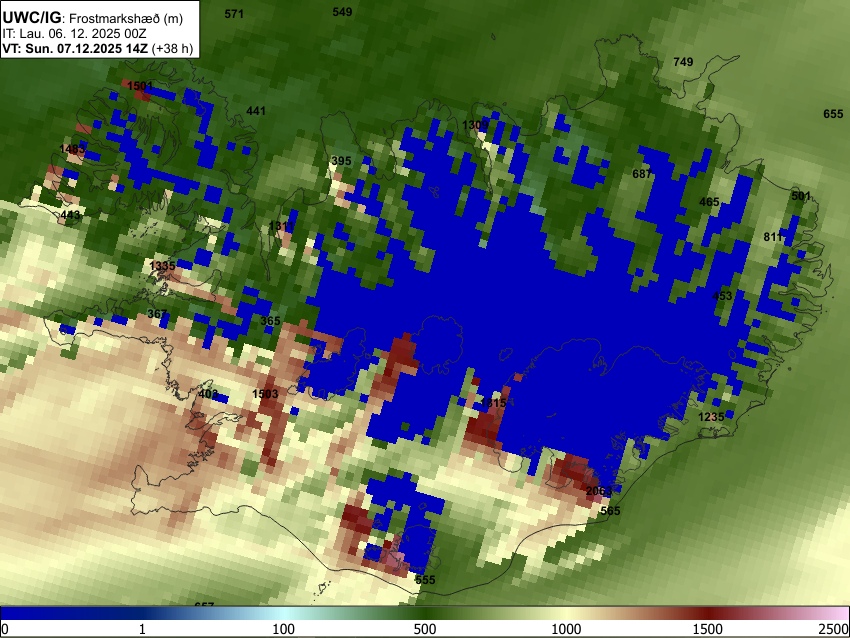Click the 1 label on the color scale

click(x=142, y=629)
